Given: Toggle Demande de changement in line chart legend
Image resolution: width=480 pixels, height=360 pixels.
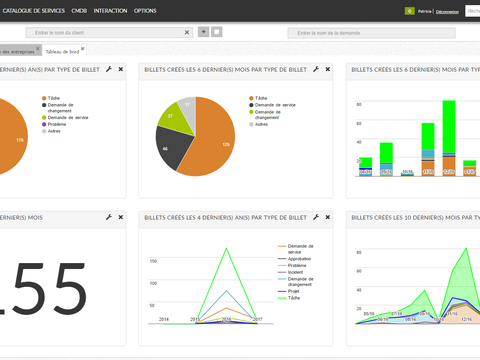Looking at the screenshot, I should 296,282.
